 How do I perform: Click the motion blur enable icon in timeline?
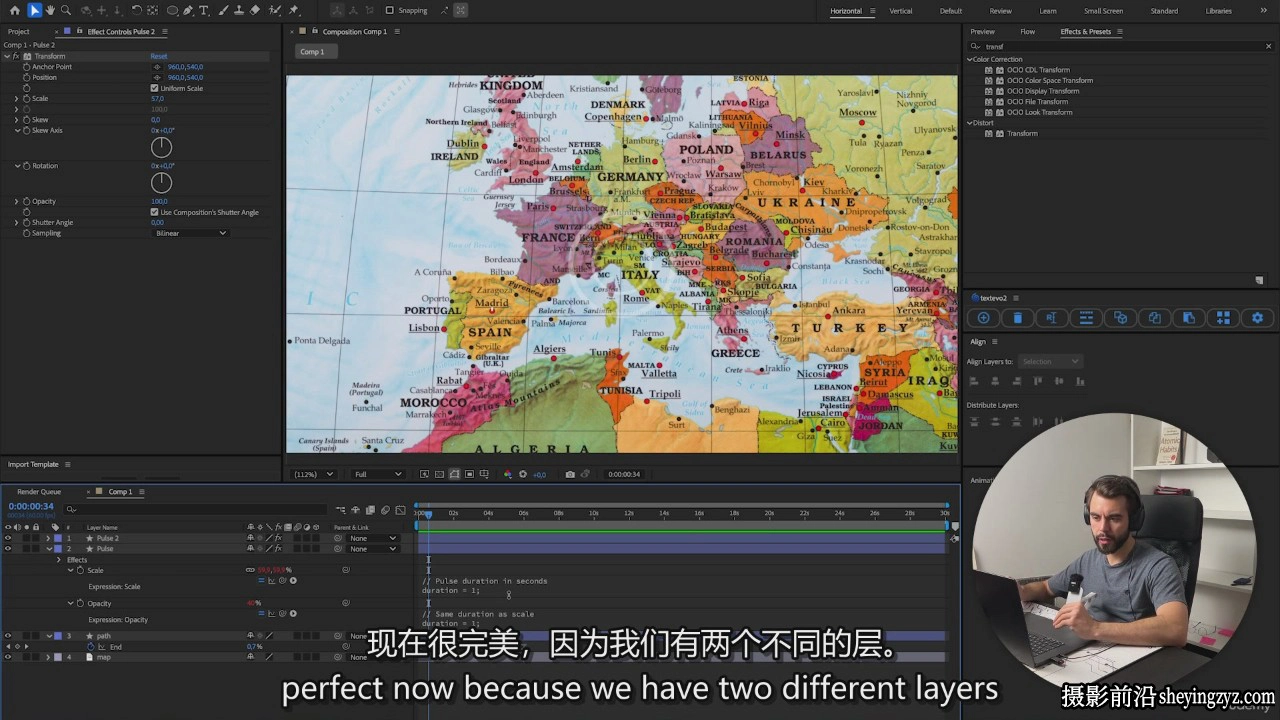[x=385, y=510]
